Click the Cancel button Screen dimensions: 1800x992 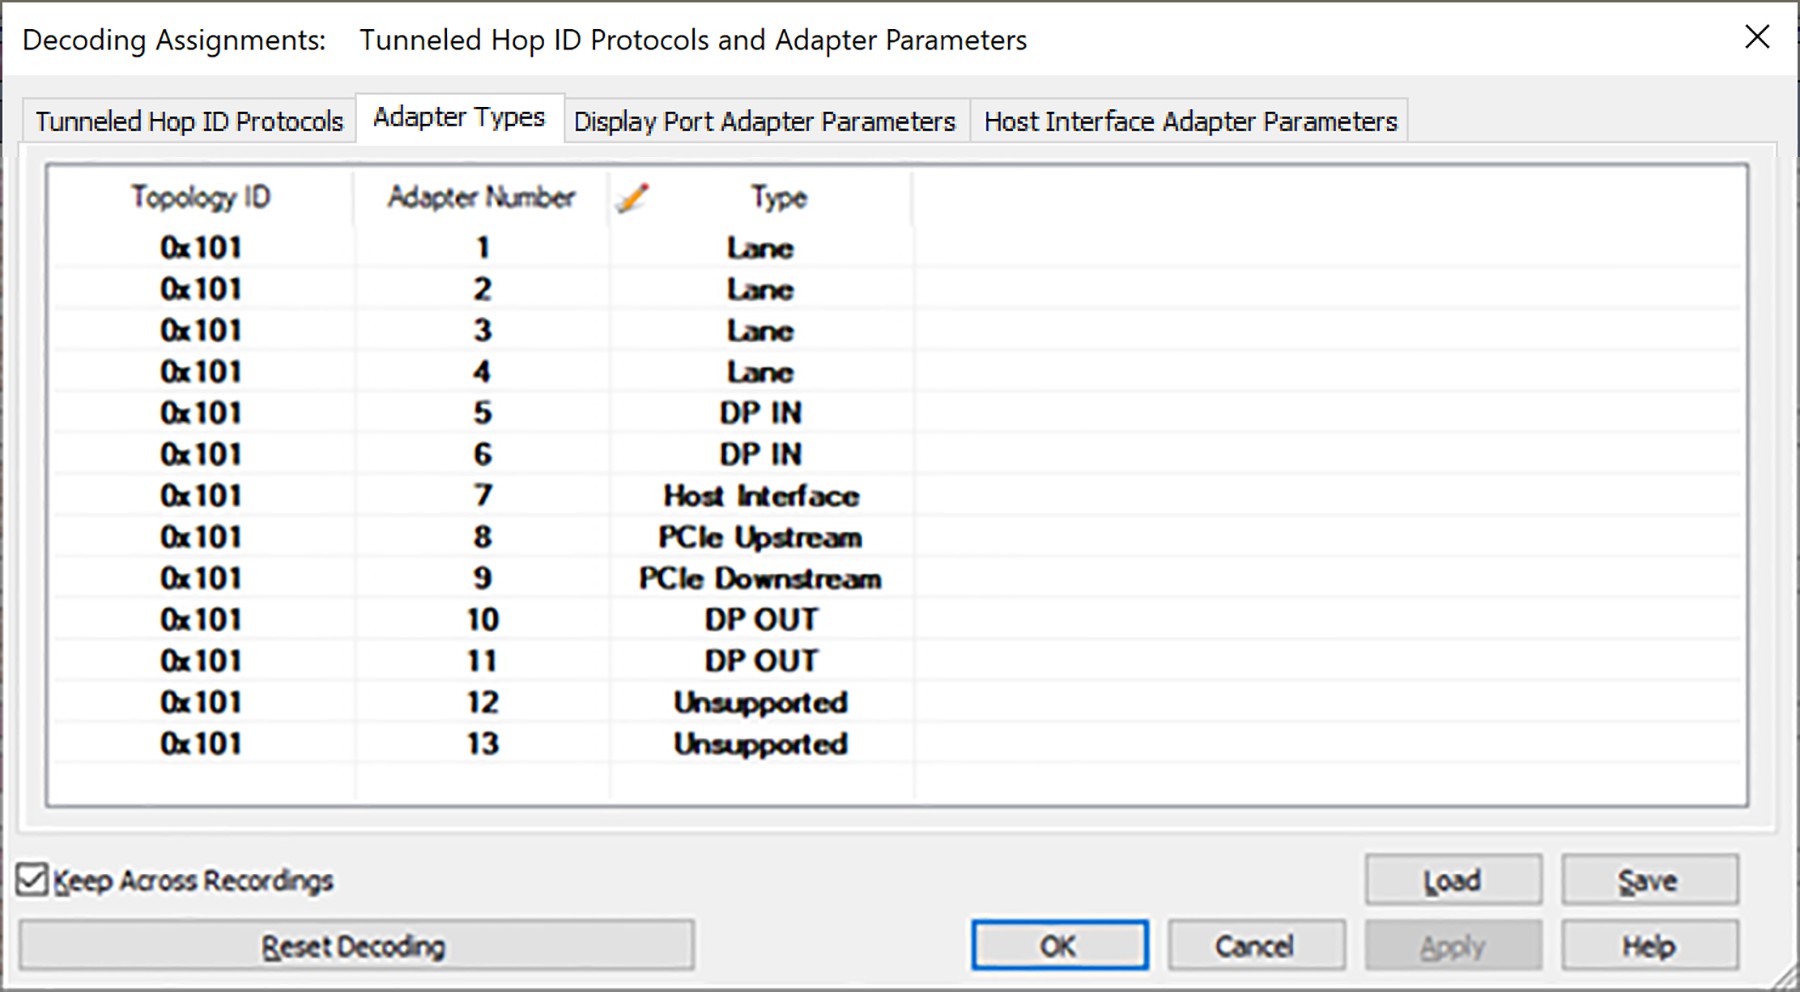pyautogui.click(x=1255, y=945)
